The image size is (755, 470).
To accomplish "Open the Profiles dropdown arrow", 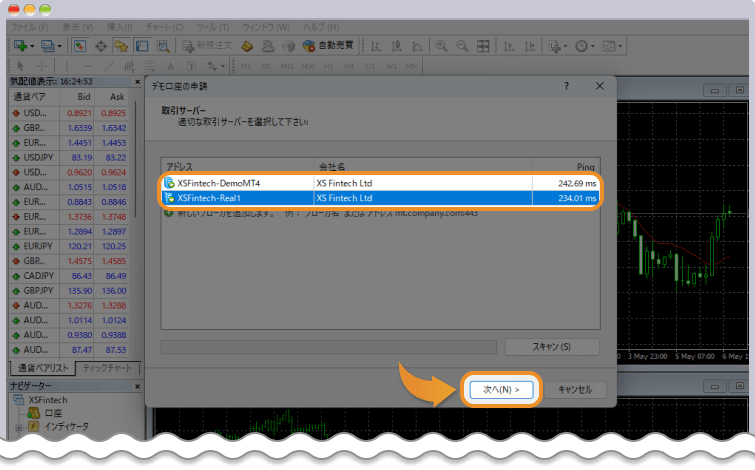I will [x=60, y=46].
